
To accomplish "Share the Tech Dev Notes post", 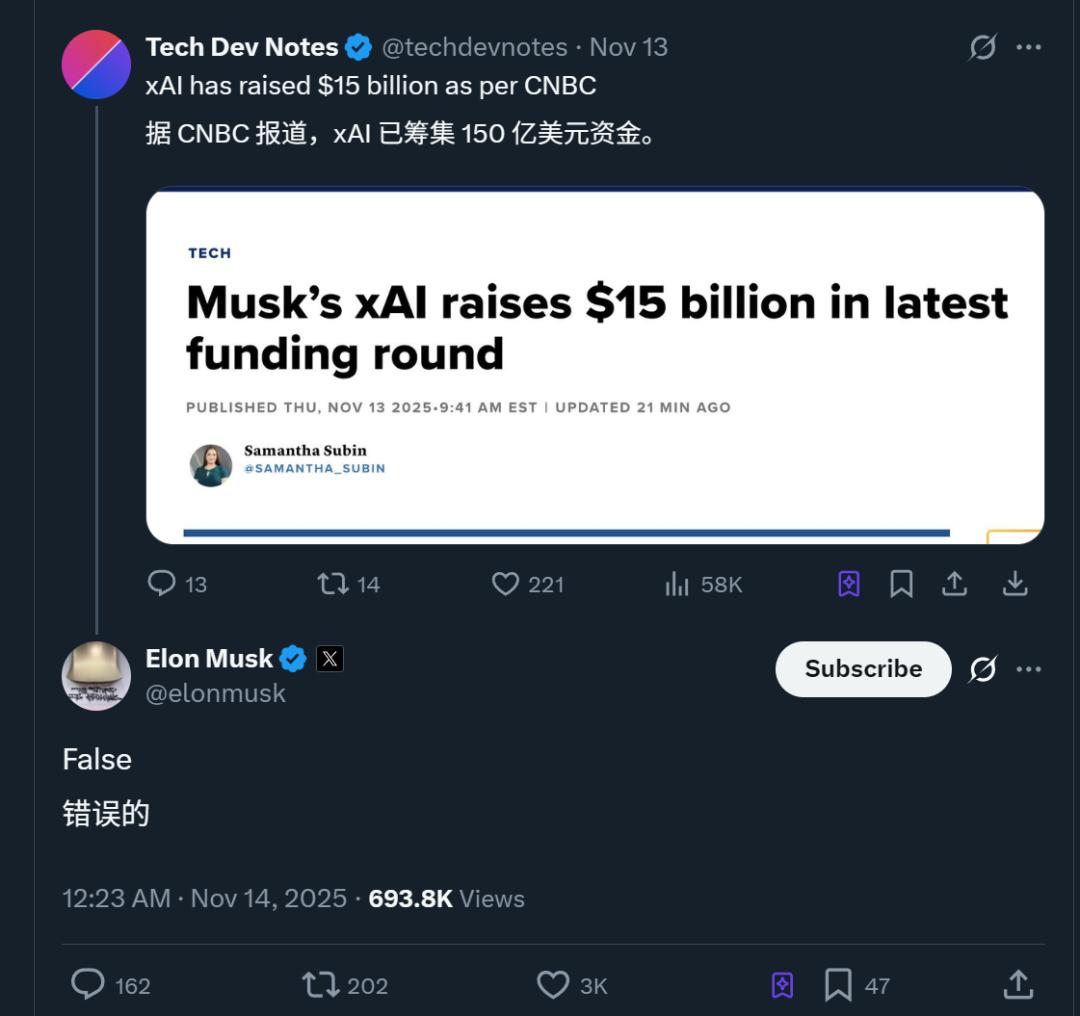I will click(955, 584).
